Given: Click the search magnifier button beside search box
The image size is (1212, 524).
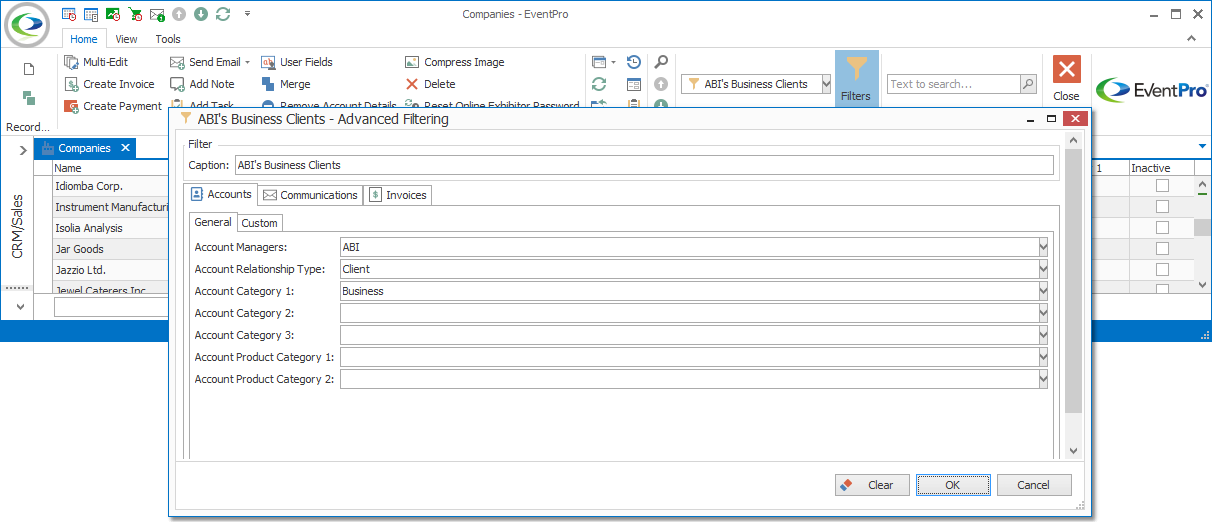Looking at the screenshot, I should (x=1028, y=84).
